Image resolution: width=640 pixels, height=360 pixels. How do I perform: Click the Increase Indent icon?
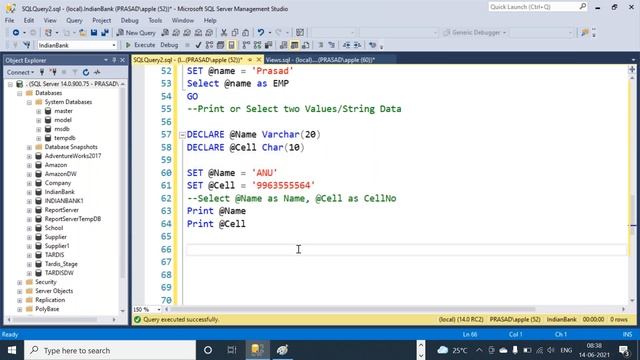click(357, 45)
